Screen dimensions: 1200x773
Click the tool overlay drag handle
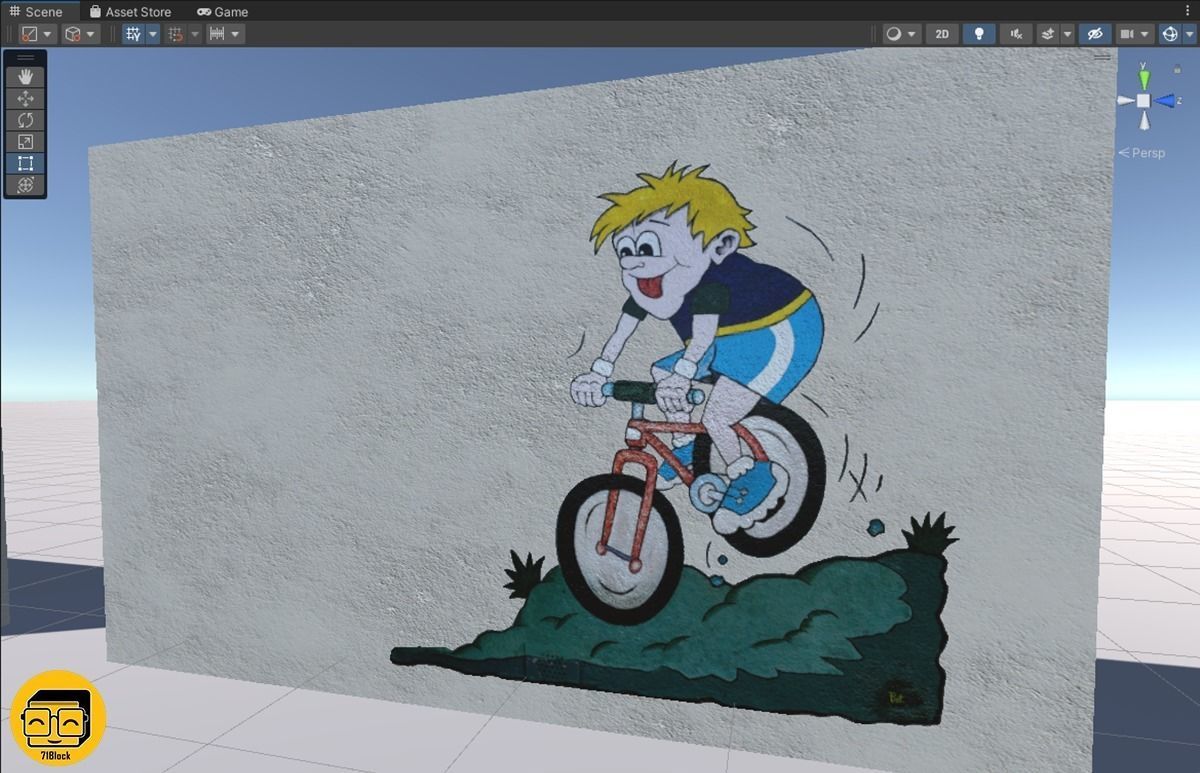(25, 58)
